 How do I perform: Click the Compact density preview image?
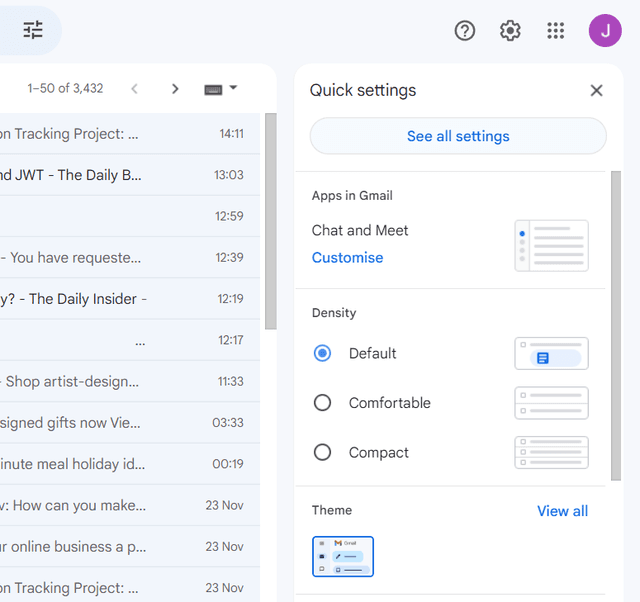point(551,452)
